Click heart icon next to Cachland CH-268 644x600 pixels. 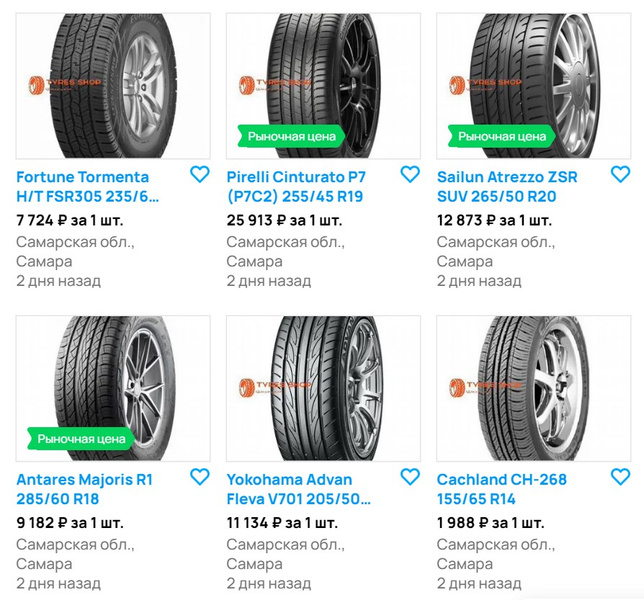coord(620,476)
